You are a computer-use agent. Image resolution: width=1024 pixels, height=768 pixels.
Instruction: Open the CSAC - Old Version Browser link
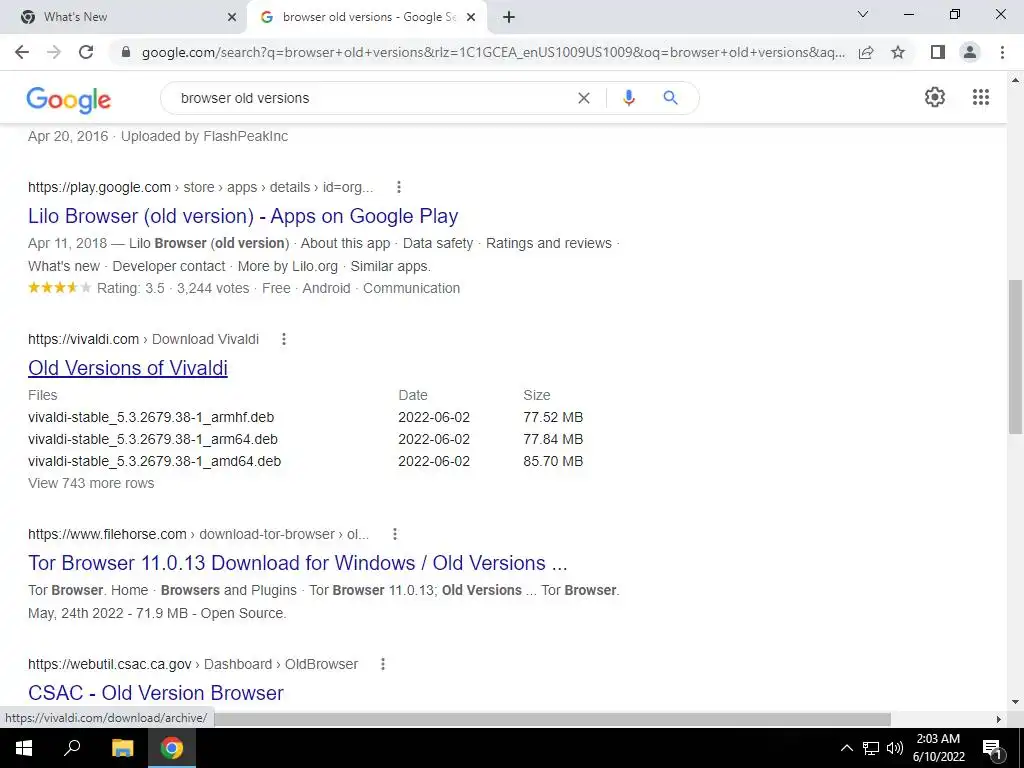(156, 693)
